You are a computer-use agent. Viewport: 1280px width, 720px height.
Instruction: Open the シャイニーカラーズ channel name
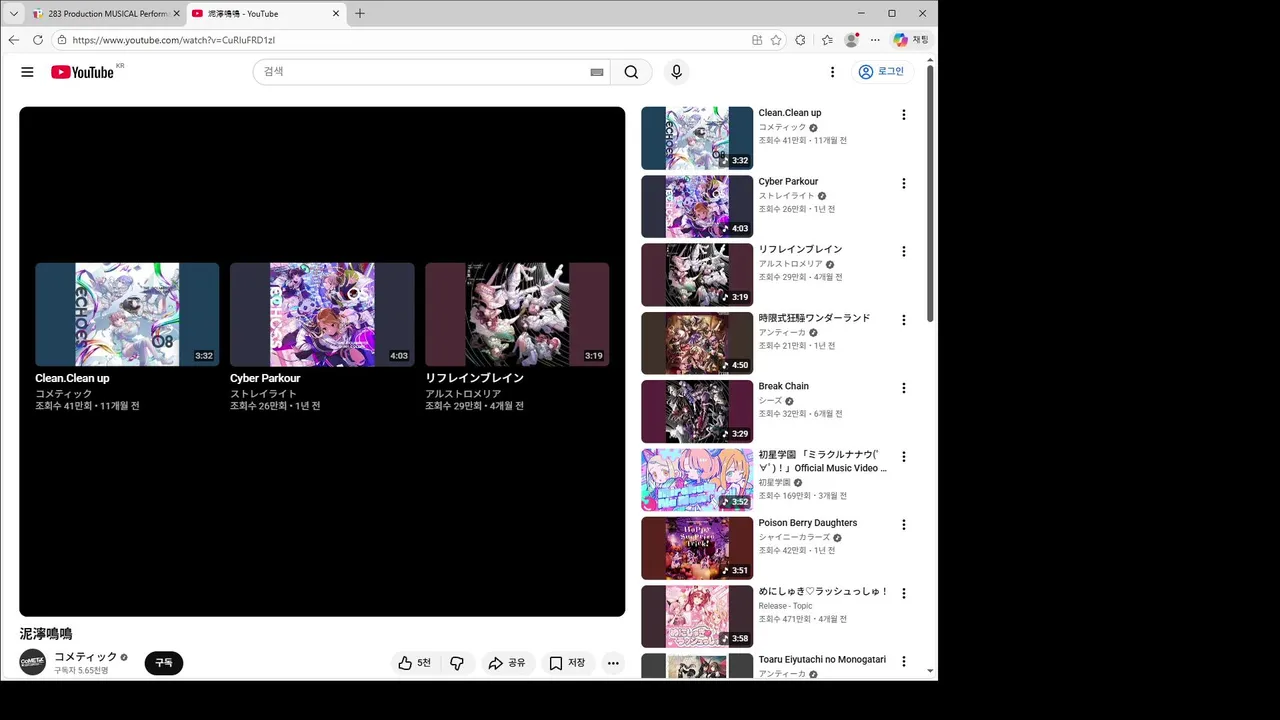(794, 537)
